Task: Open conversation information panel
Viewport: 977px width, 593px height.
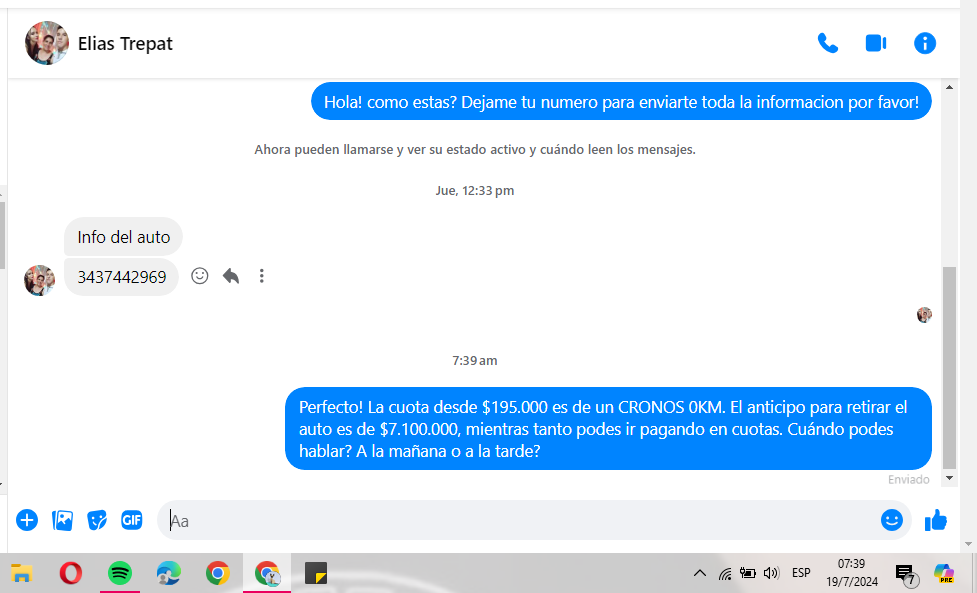Action: coord(925,43)
